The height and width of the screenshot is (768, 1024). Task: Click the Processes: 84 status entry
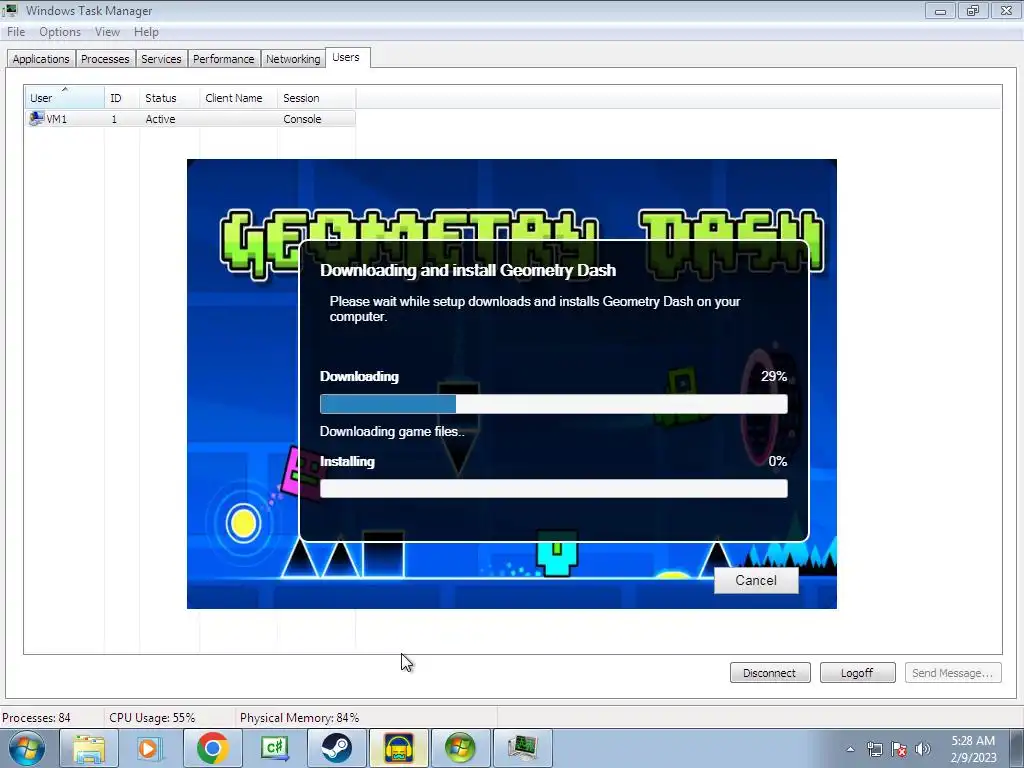tap(37, 718)
